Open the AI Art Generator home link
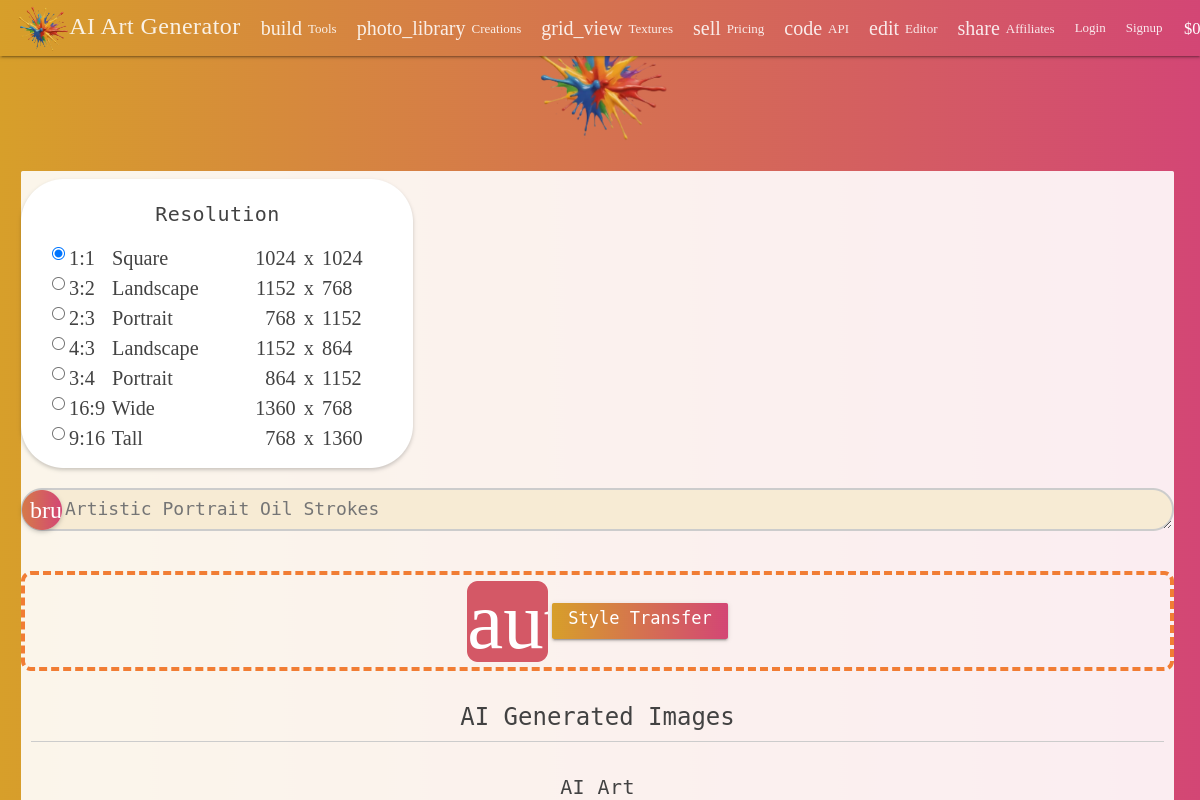This screenshot has height=800, width=1200. click(155, 26)
